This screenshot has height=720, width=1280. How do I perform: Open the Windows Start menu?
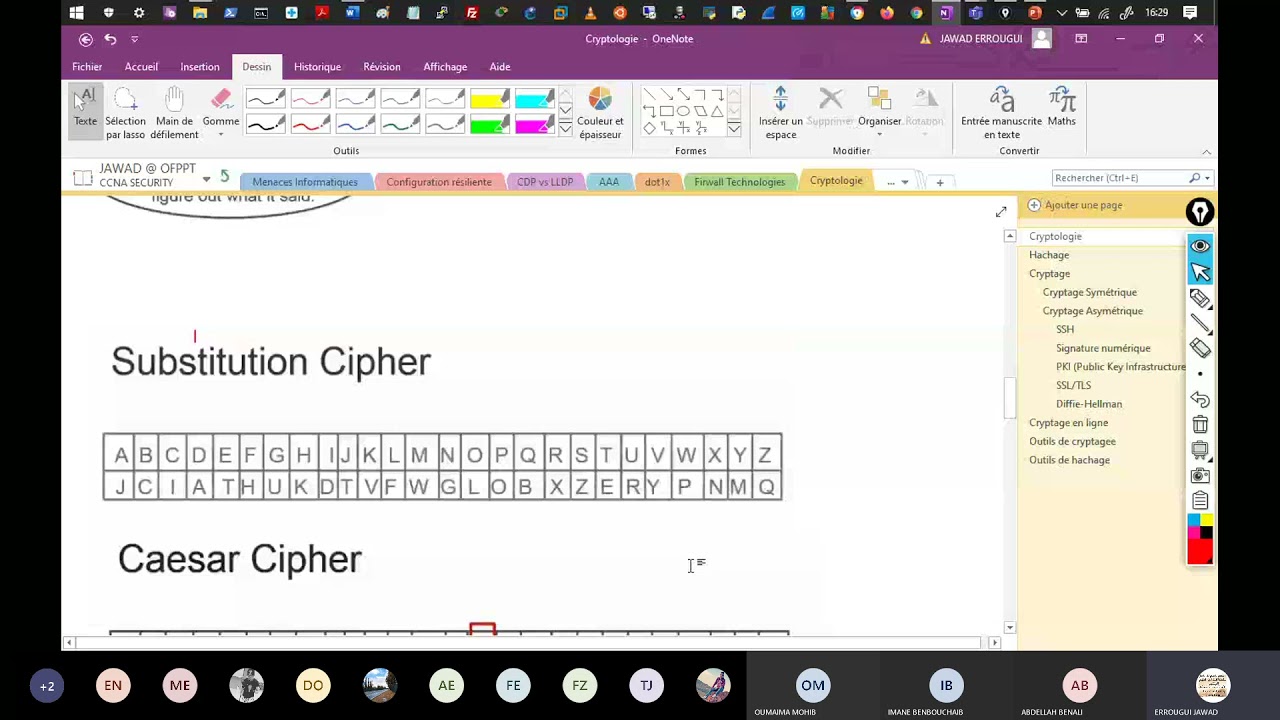[77, 13]
